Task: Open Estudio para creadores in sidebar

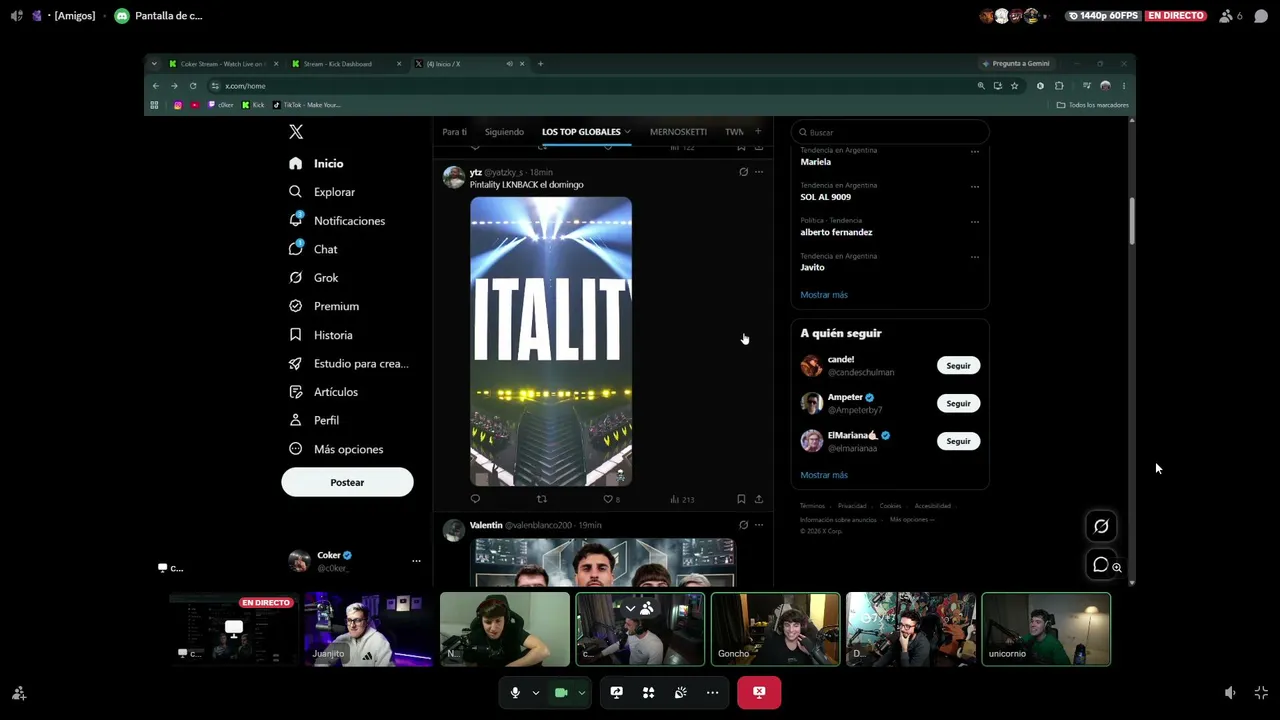Action: [x=349, y=364]
